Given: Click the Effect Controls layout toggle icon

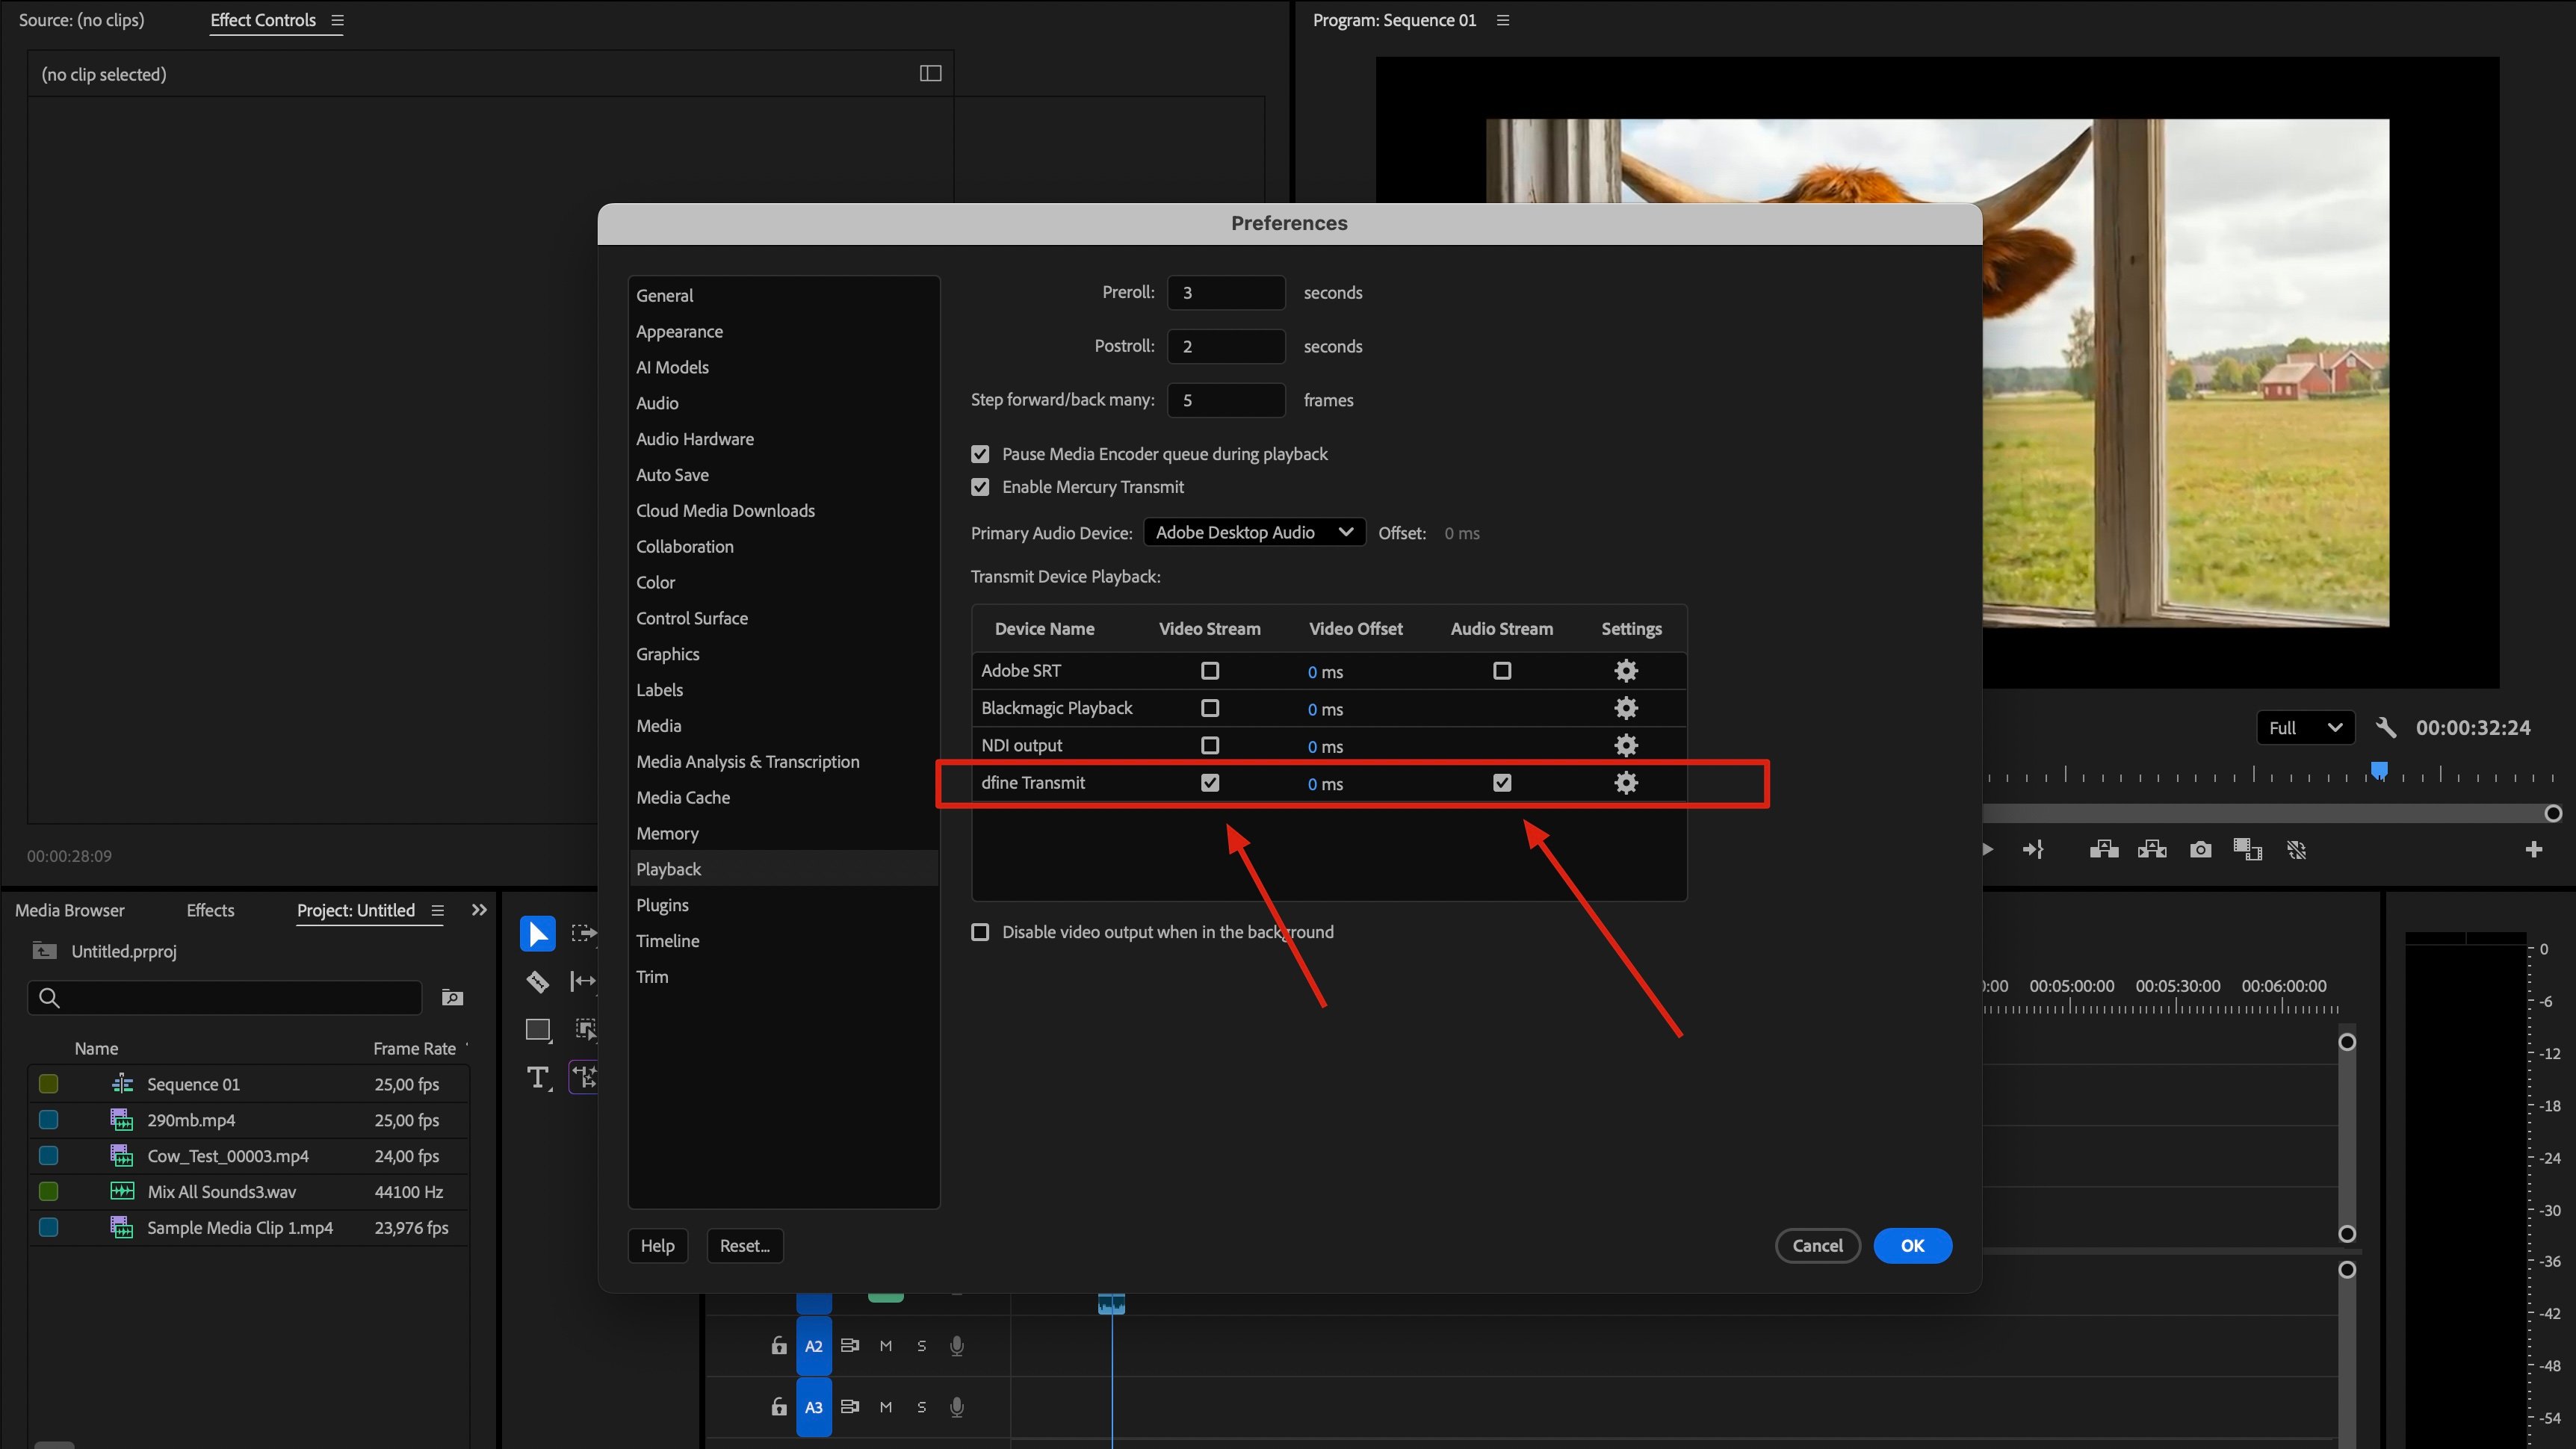Looking at the screenshot, I should [930, 73].
